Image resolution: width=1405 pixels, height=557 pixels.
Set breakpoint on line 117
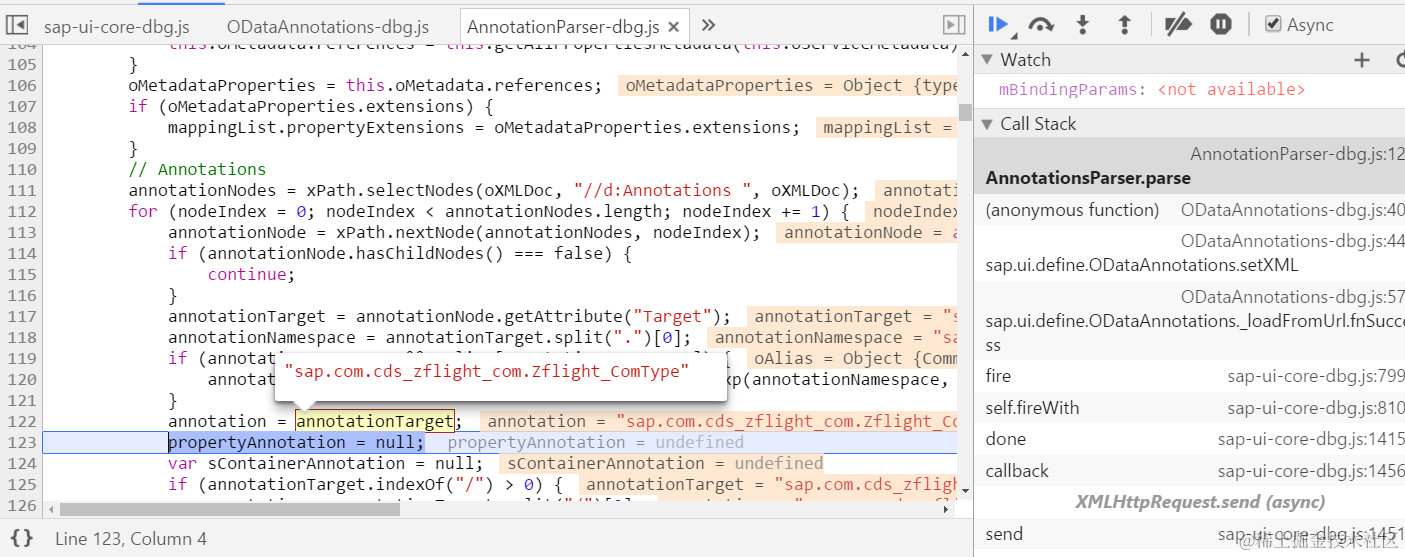(20, 316)
